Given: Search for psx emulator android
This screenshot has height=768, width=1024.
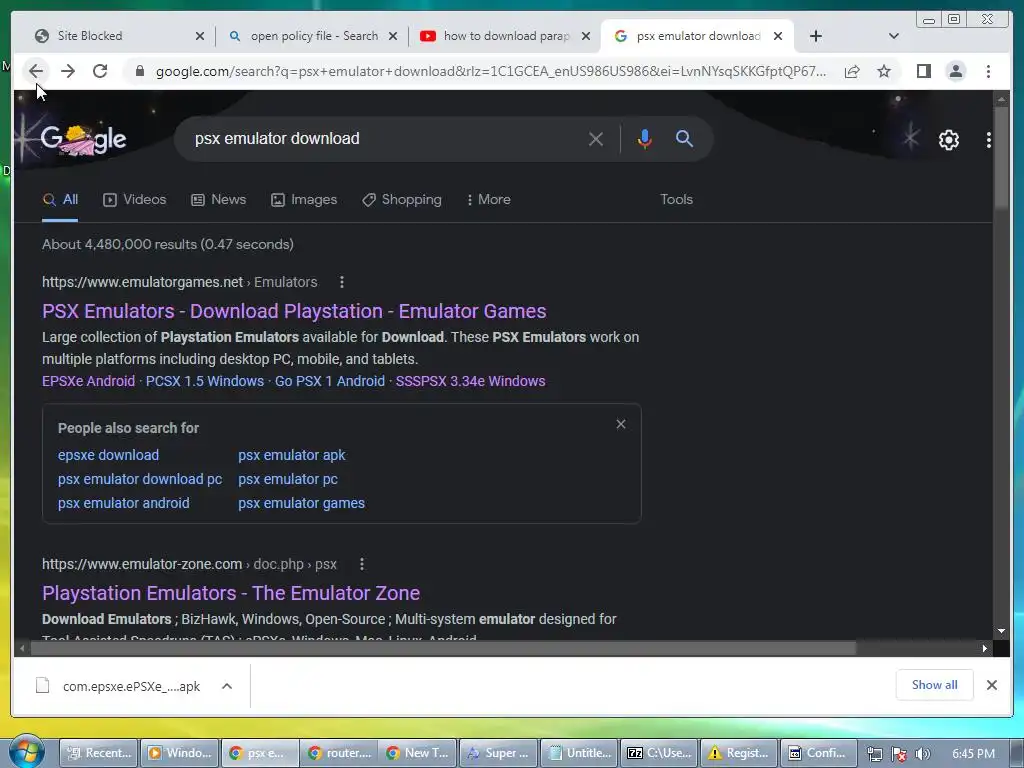Looking at the screenshot, I should 123,504.
